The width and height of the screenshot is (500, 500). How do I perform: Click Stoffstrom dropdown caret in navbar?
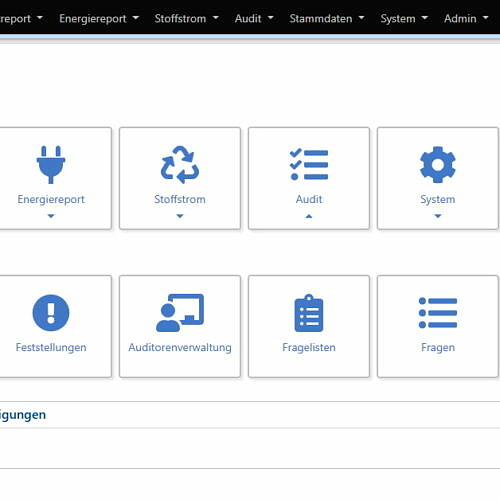click(x=216, y=17)
